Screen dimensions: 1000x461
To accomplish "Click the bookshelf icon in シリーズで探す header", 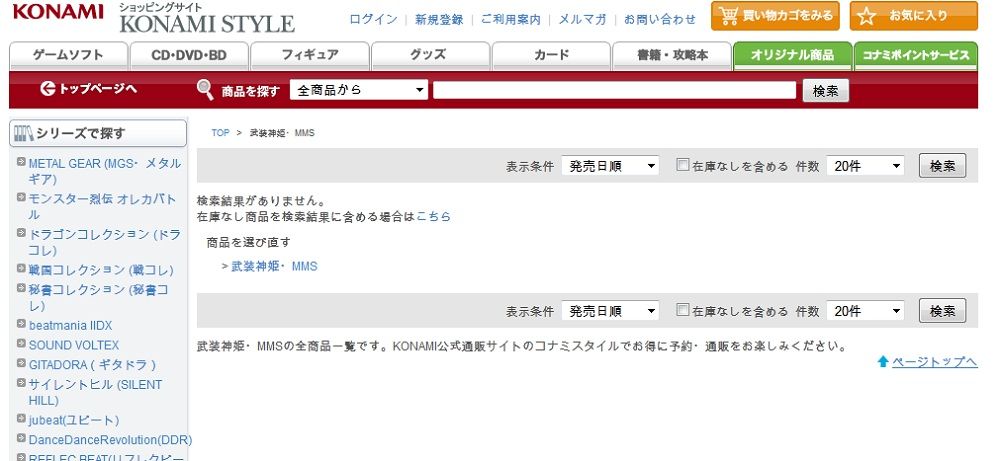I will click(24, 133).
